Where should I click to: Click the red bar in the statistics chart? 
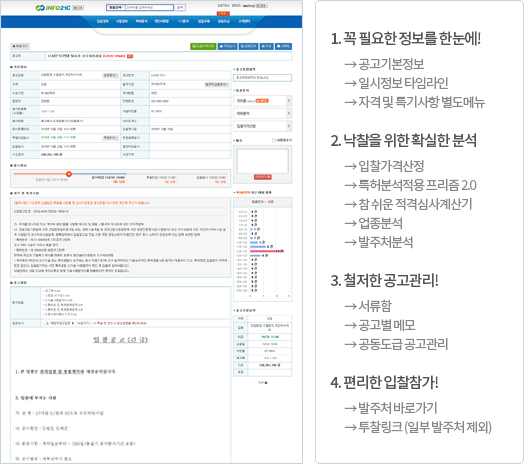267,251
